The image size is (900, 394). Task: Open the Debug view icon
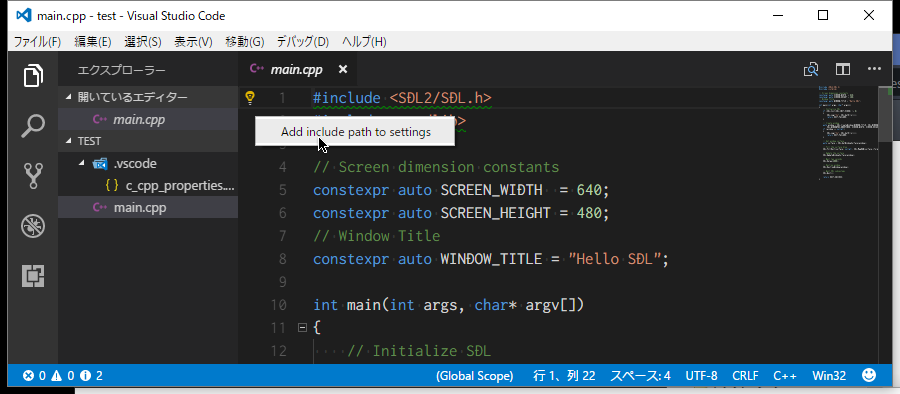[33, 226]
